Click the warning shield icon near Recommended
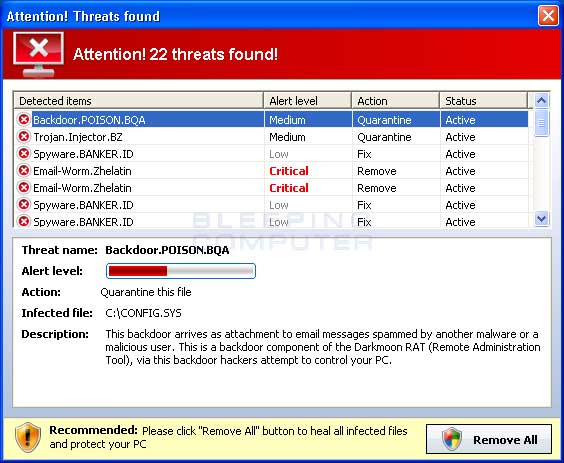Screen dimensions: 564x463 pos(28,437)
